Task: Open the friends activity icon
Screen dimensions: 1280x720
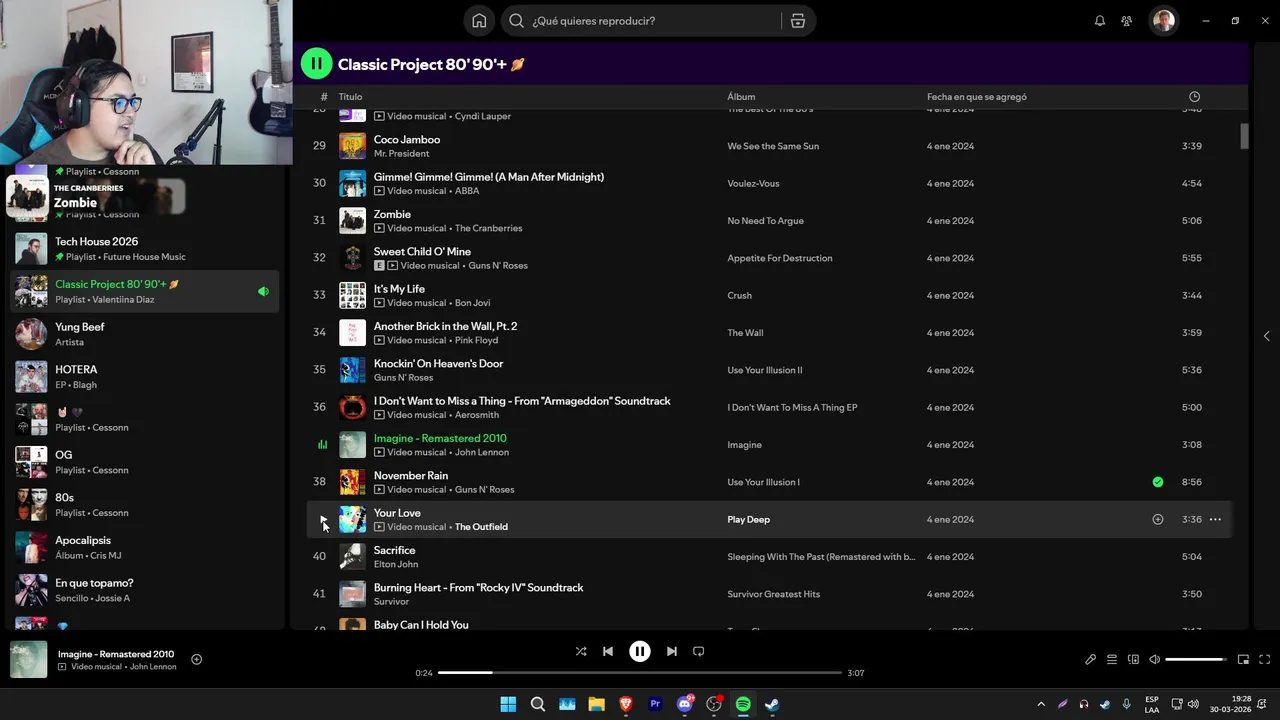Action: tap(1127, 21)
